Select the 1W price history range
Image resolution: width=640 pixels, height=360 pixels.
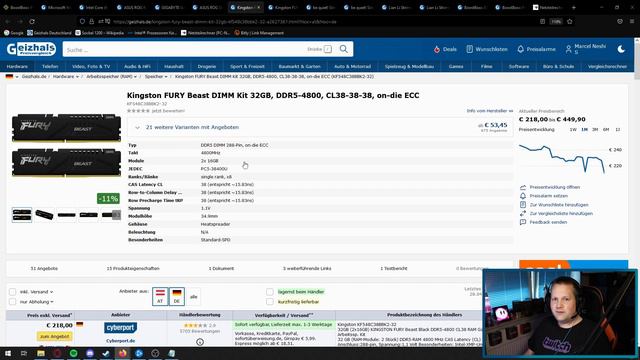pyautogui.click(x=573, y=129)
